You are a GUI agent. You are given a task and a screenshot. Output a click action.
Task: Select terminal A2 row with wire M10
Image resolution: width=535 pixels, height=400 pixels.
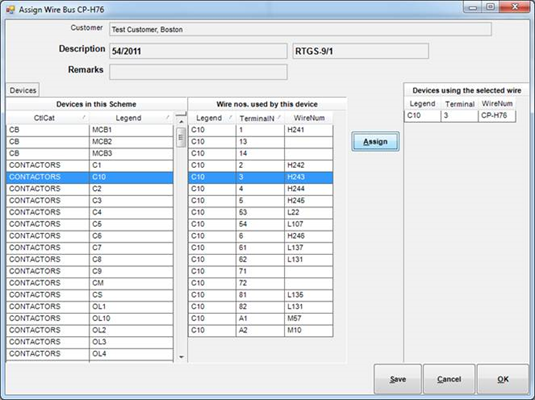pos(261,330)
